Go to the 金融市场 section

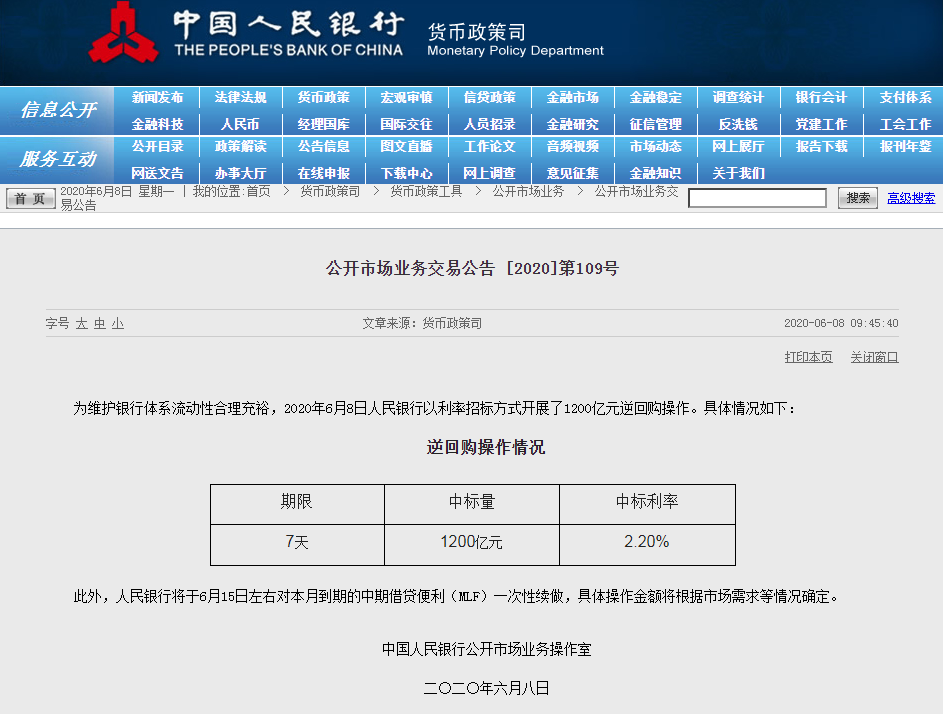coord(572,98)
